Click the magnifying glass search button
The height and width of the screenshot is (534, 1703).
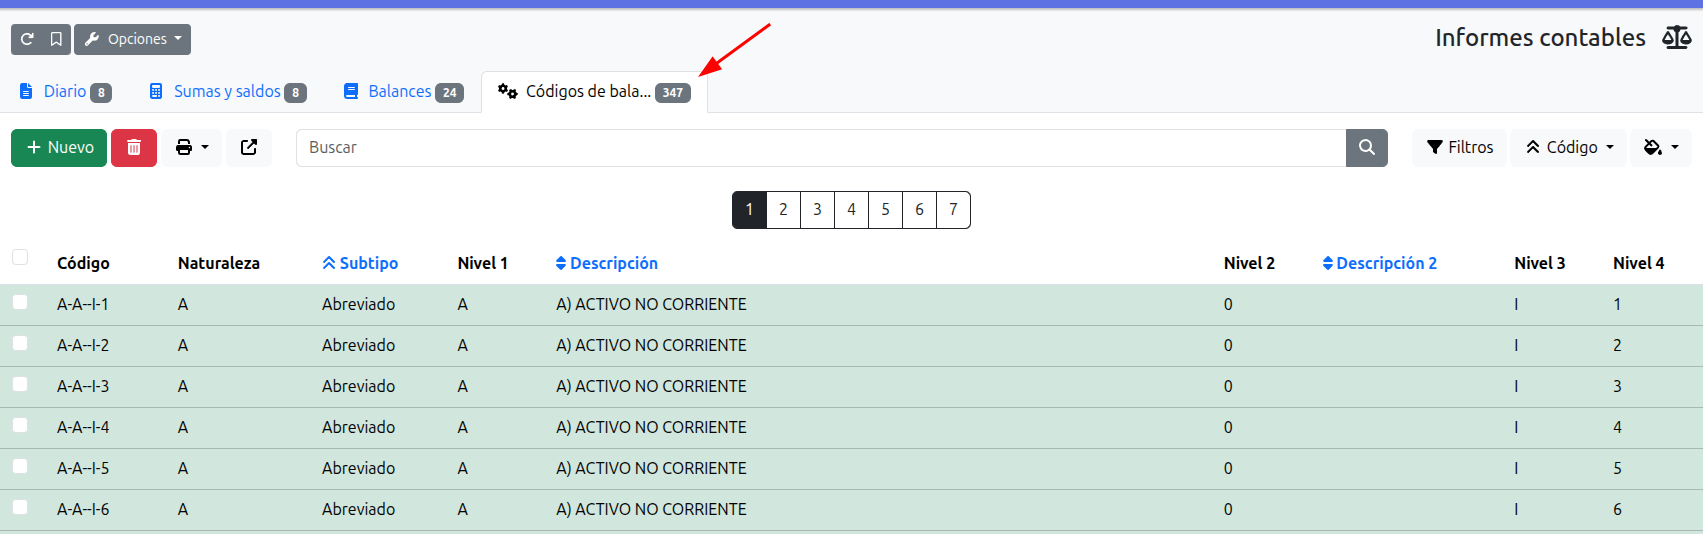pyautogui.click(x=1367, y=148)
